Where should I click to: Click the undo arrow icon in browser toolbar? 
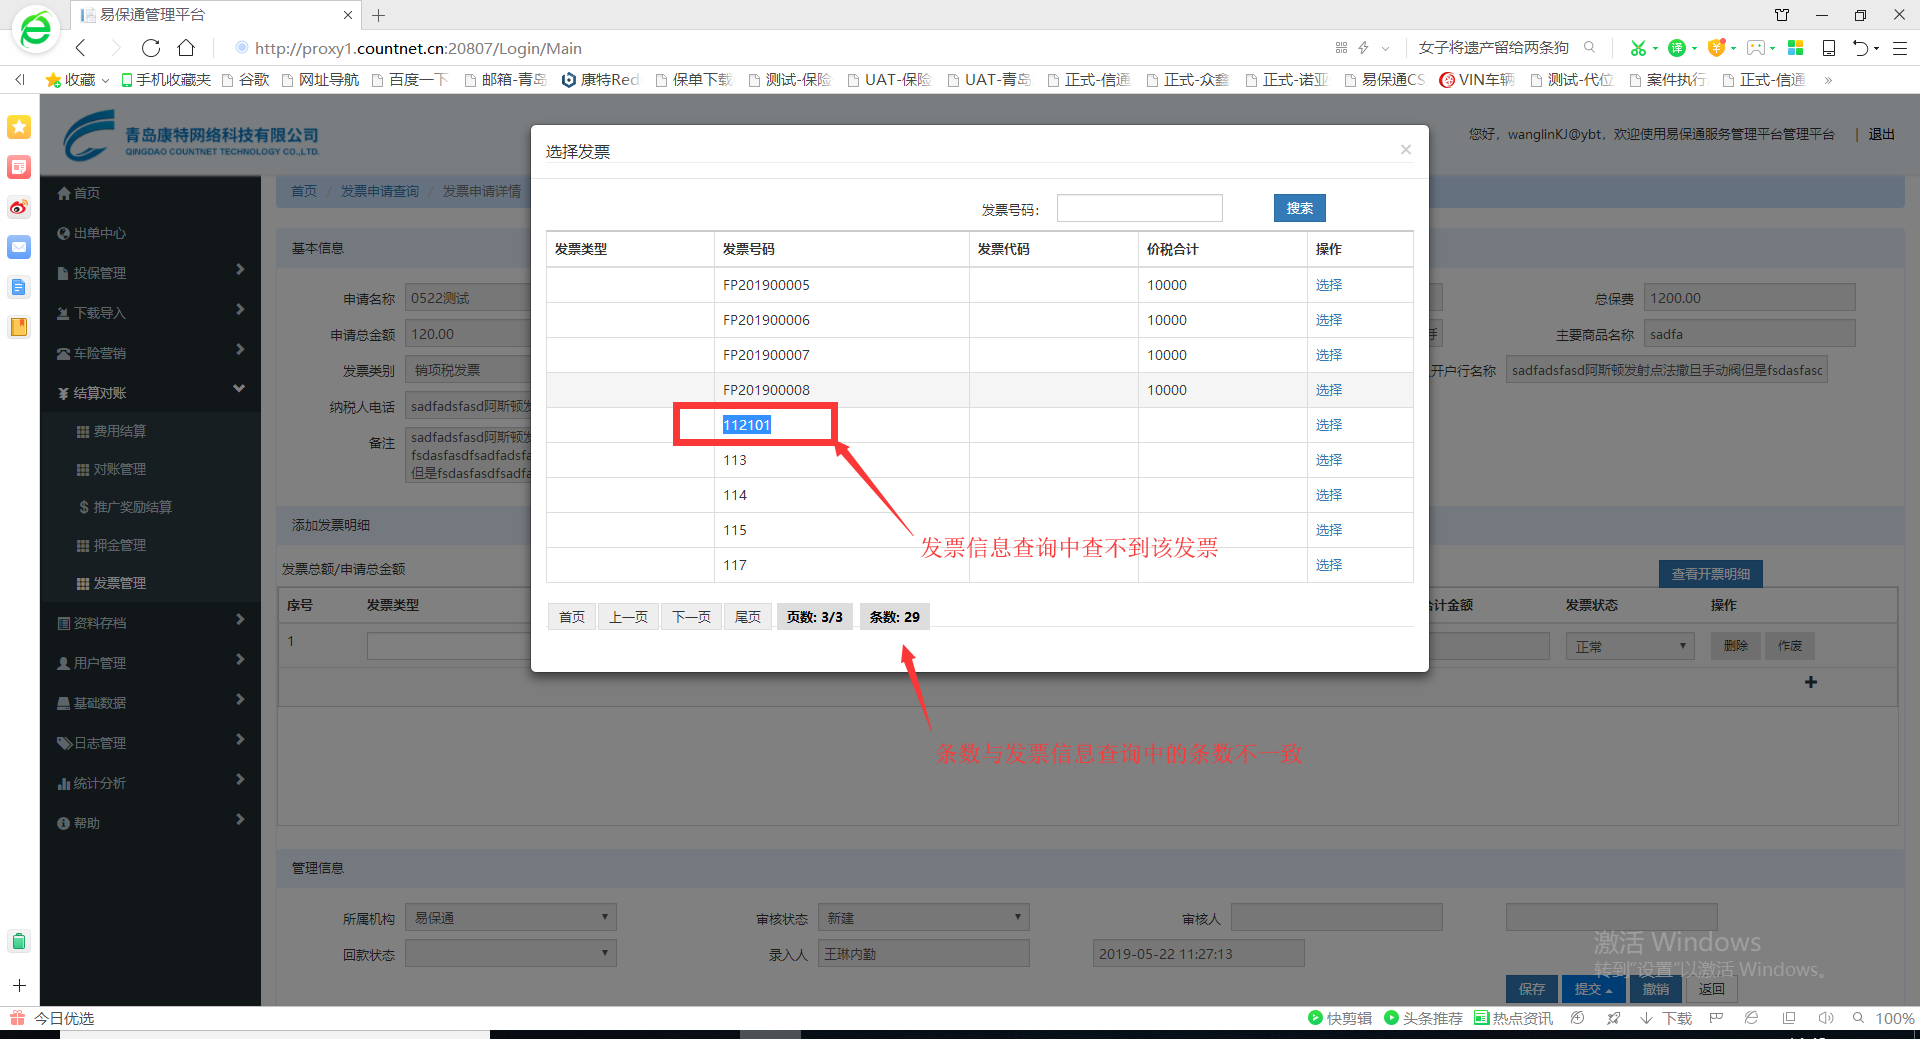point(1860,48)
